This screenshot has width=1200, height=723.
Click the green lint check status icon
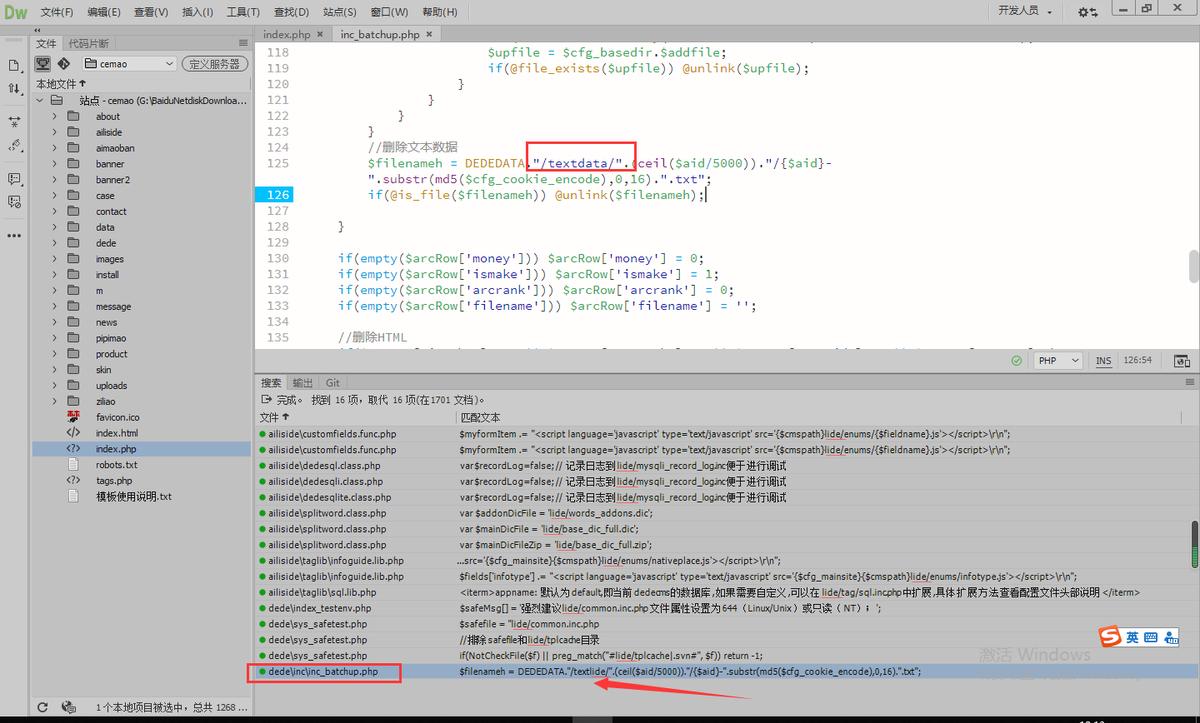tap(1017, 361)
